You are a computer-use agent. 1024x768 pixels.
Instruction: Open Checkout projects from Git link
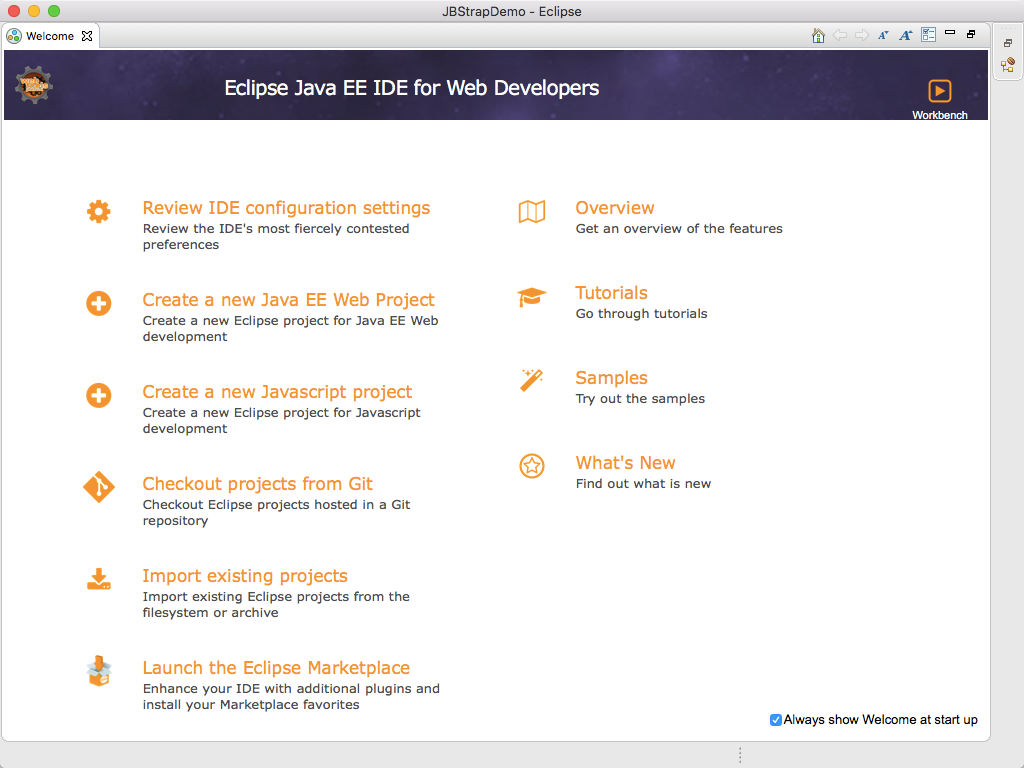[257, 484]
